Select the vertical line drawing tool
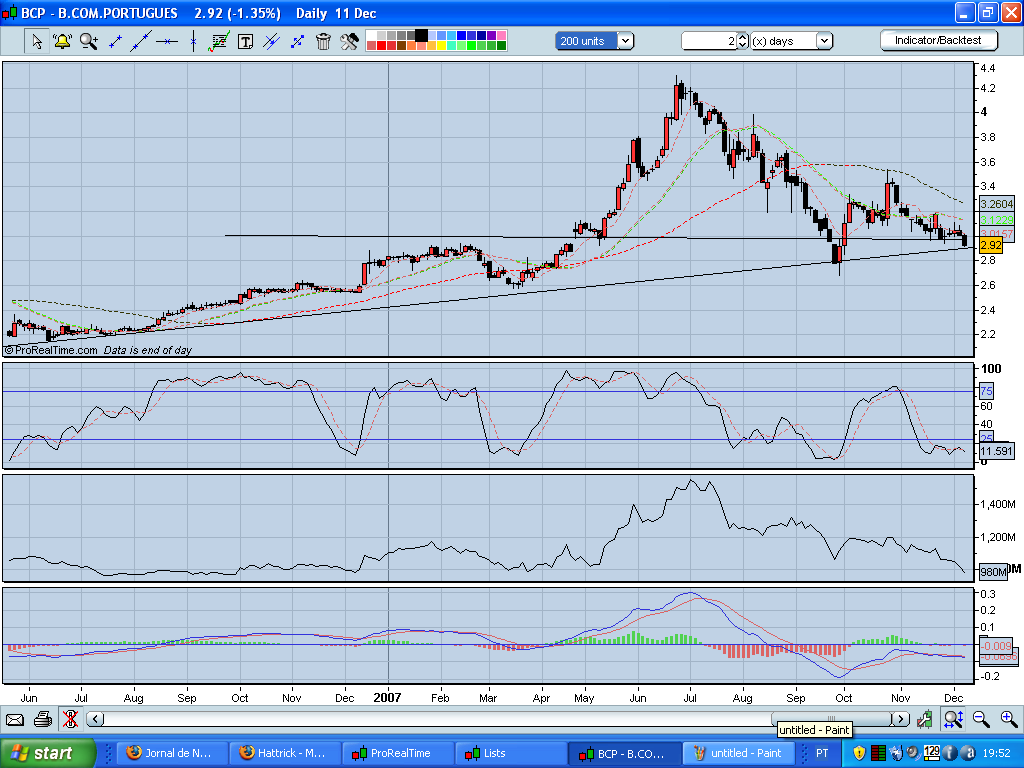The width and height of the screenshot is (1024, 768). [x=193, y=41]
